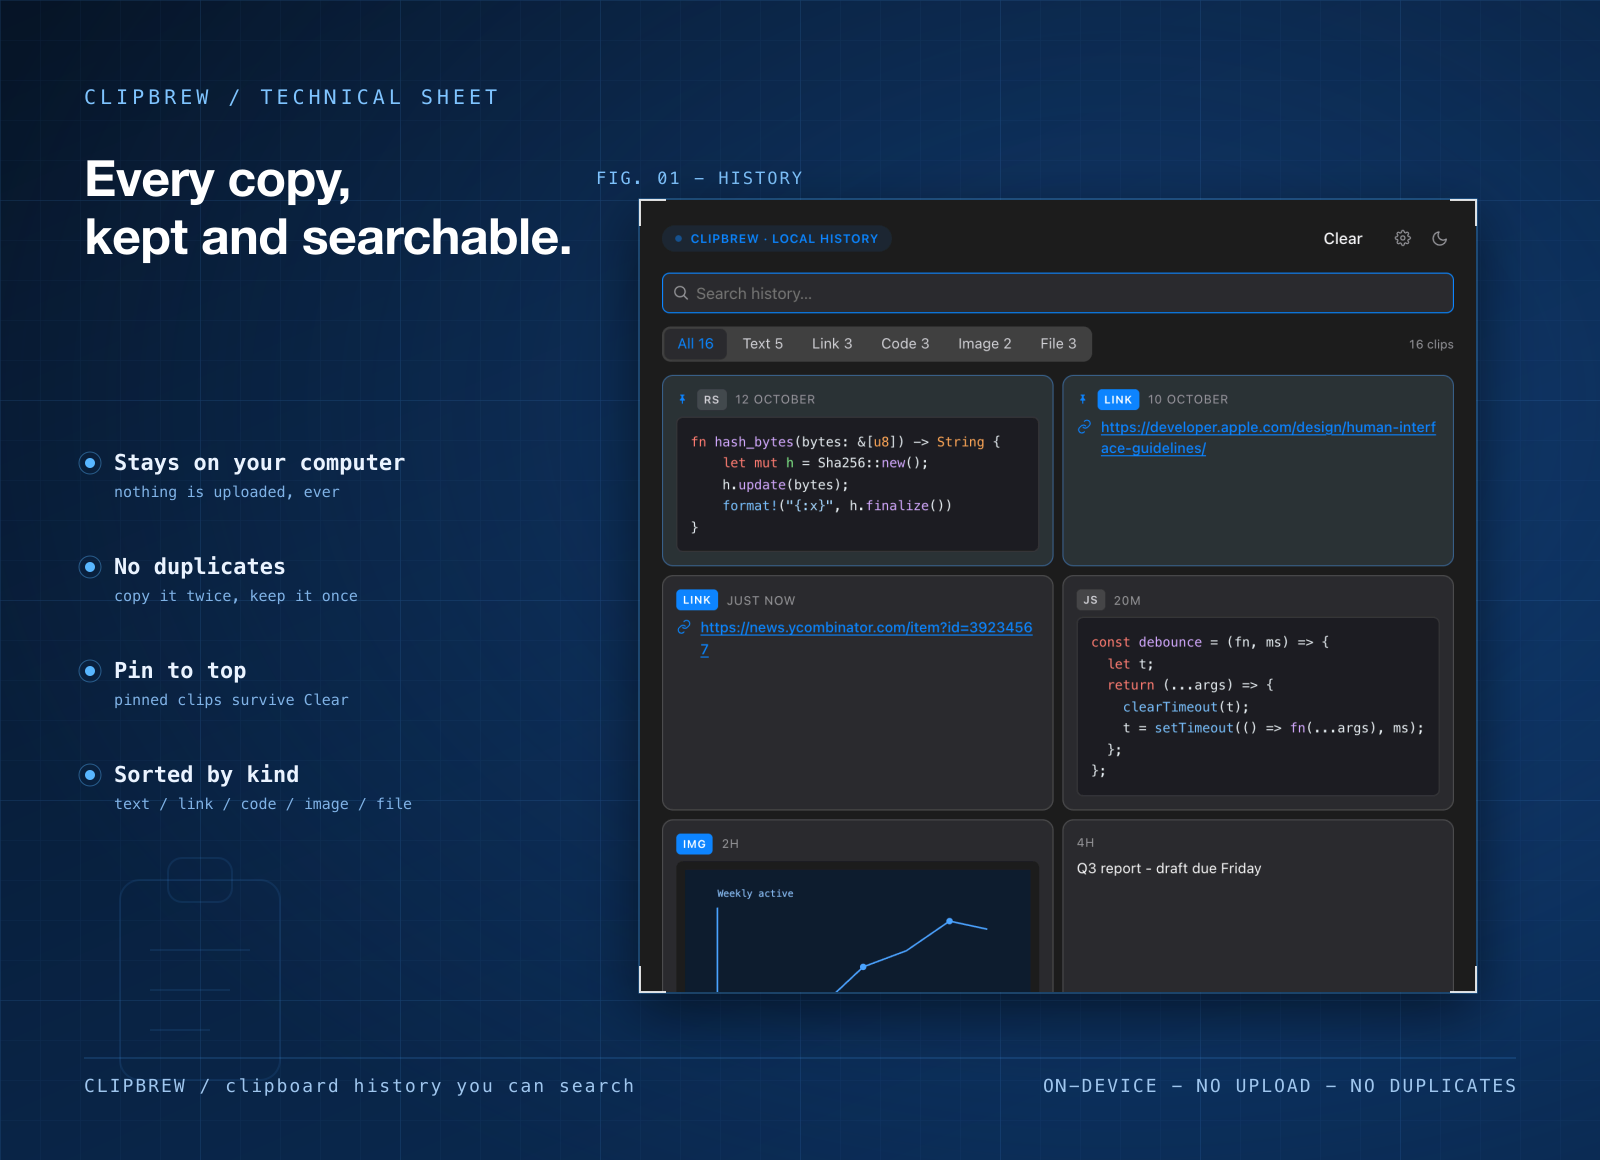This screenshot has width=1600, height=1160.
Task: Click chain icon beside Apple link
Action: point(1084,427)
